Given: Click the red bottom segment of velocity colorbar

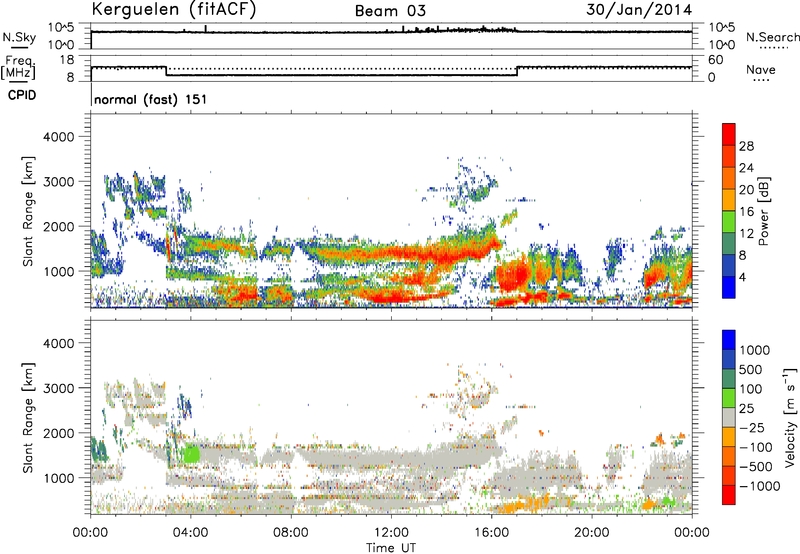Looking at the screenshot, I should [729, 495].
